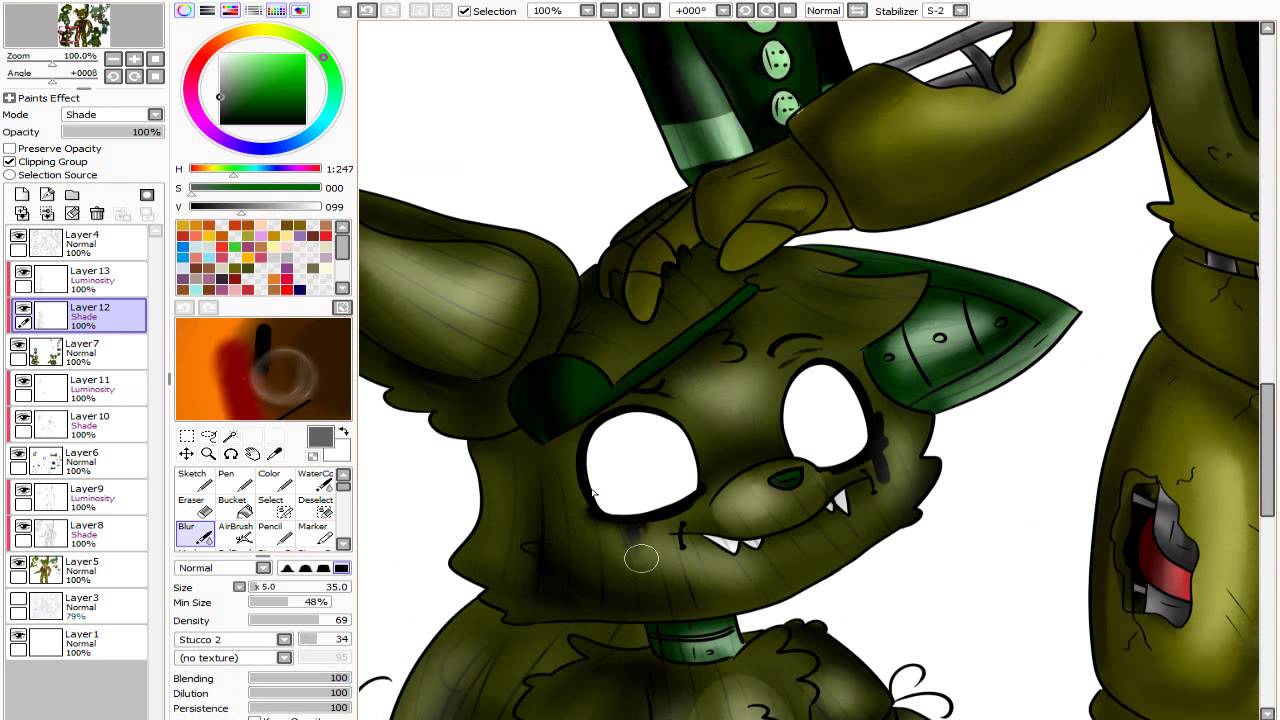Select the Bucket fill tool
This screenshot has width=1280, height=720.
click(x=235, y=507)
